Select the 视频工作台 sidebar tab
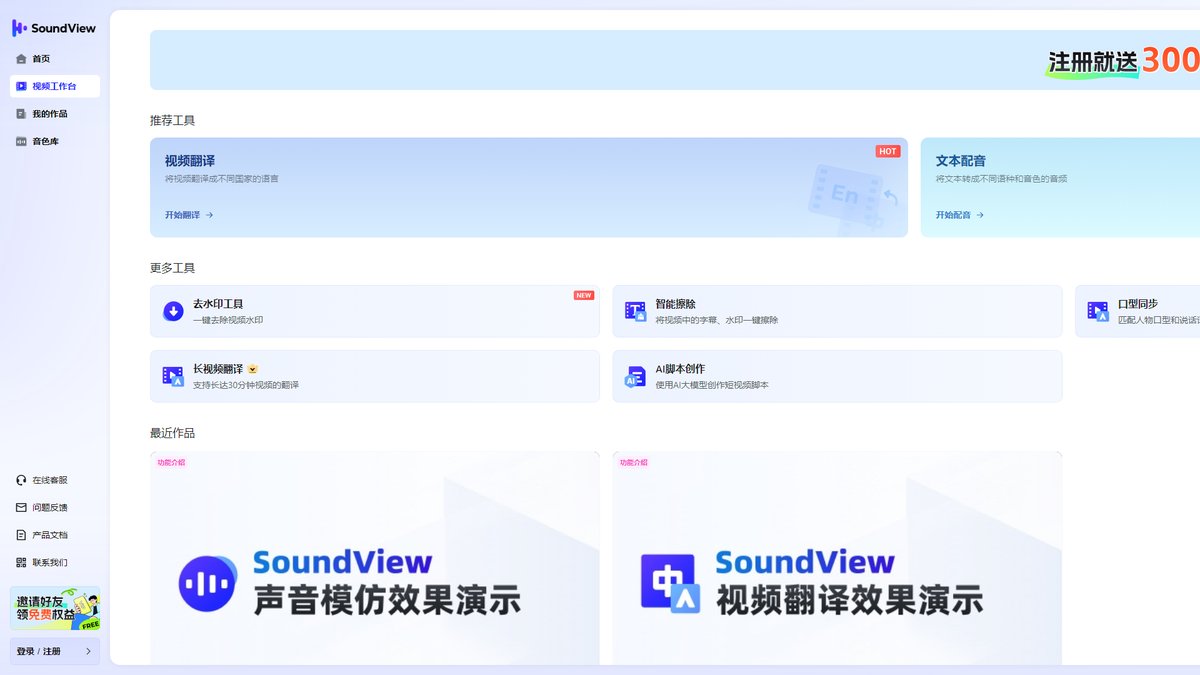Viewport: 1200px width, 675px height. [x=55, y=86]
